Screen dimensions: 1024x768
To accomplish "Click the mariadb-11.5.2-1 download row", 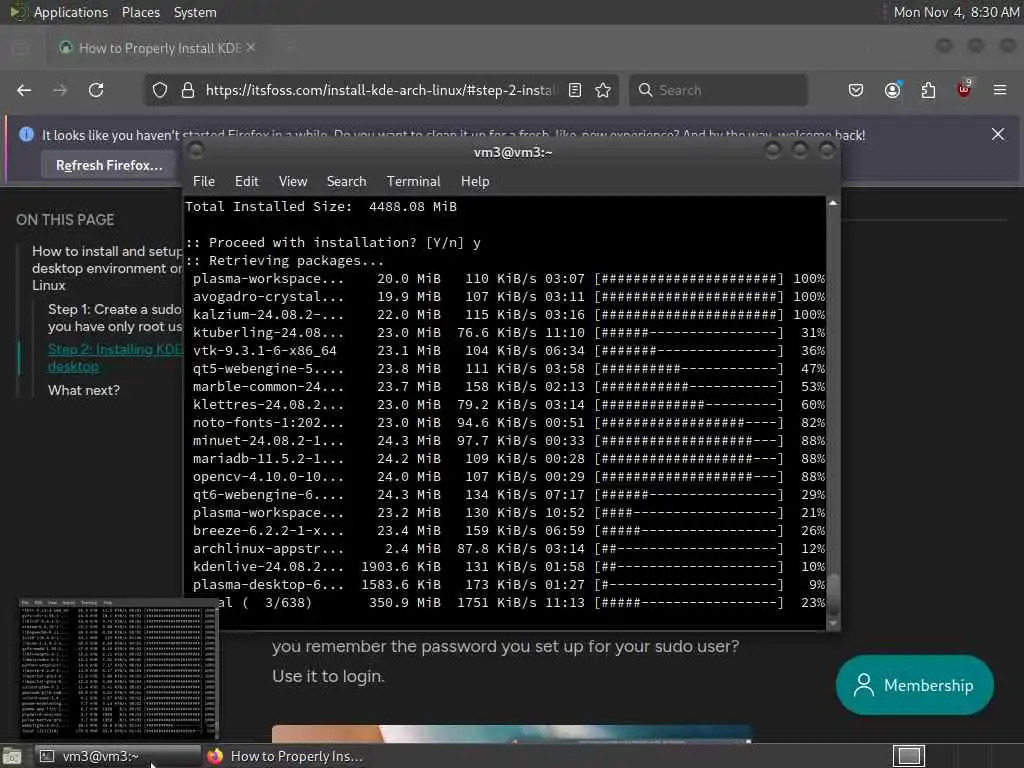I will coord(506,458).
